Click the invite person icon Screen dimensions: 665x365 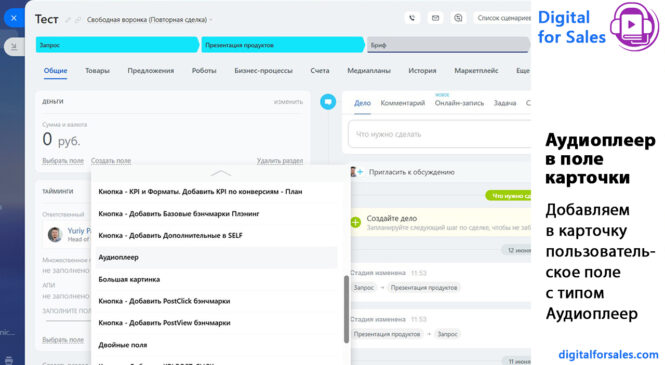pyautogui.click(x=356, y=172)
